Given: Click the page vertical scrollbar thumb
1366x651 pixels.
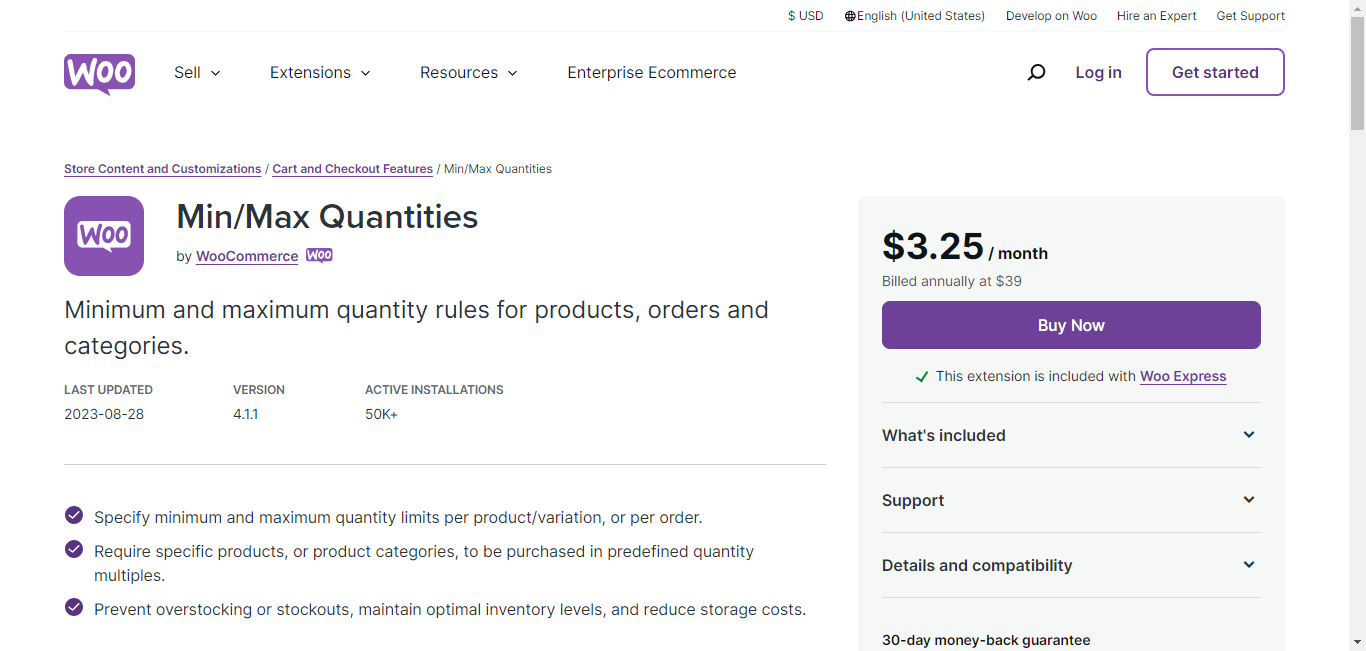Looking at the screenshot, I should [1357, 73].
